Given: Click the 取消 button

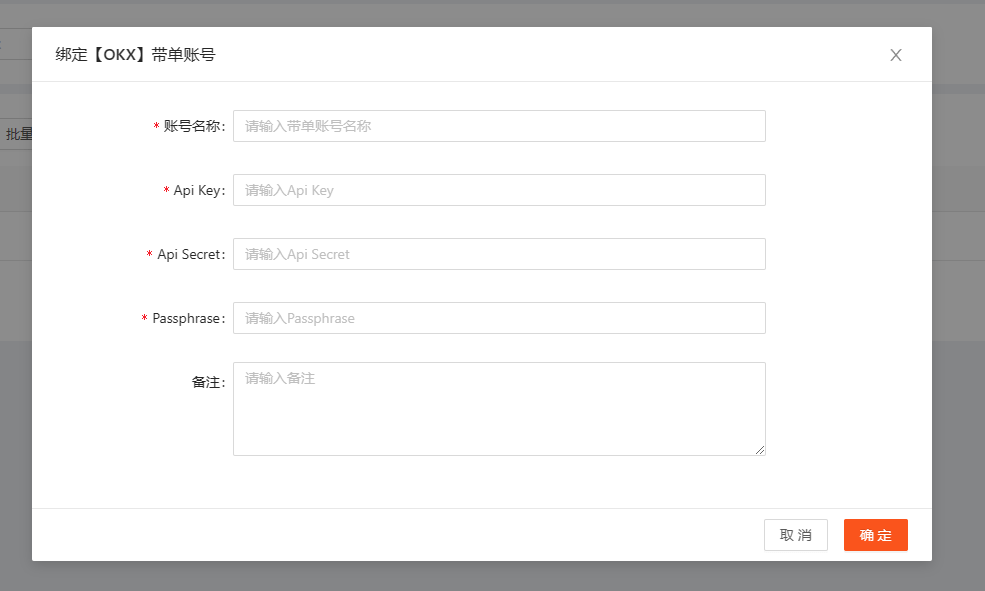Looking at the screenshot, I should pos(796,535).
